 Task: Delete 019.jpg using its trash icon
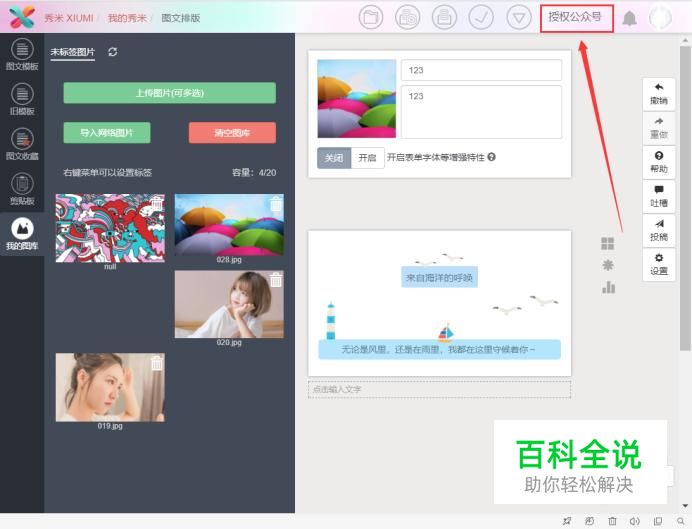(157, 363)
